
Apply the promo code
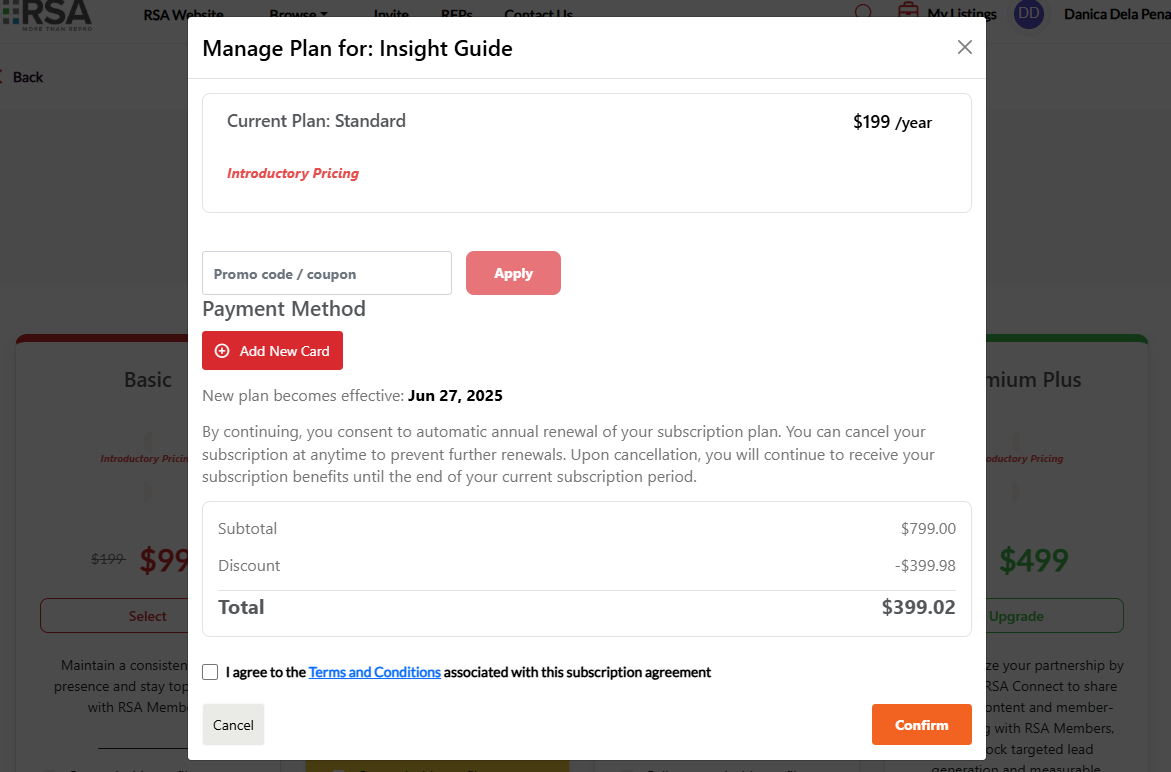pos(513,273)
